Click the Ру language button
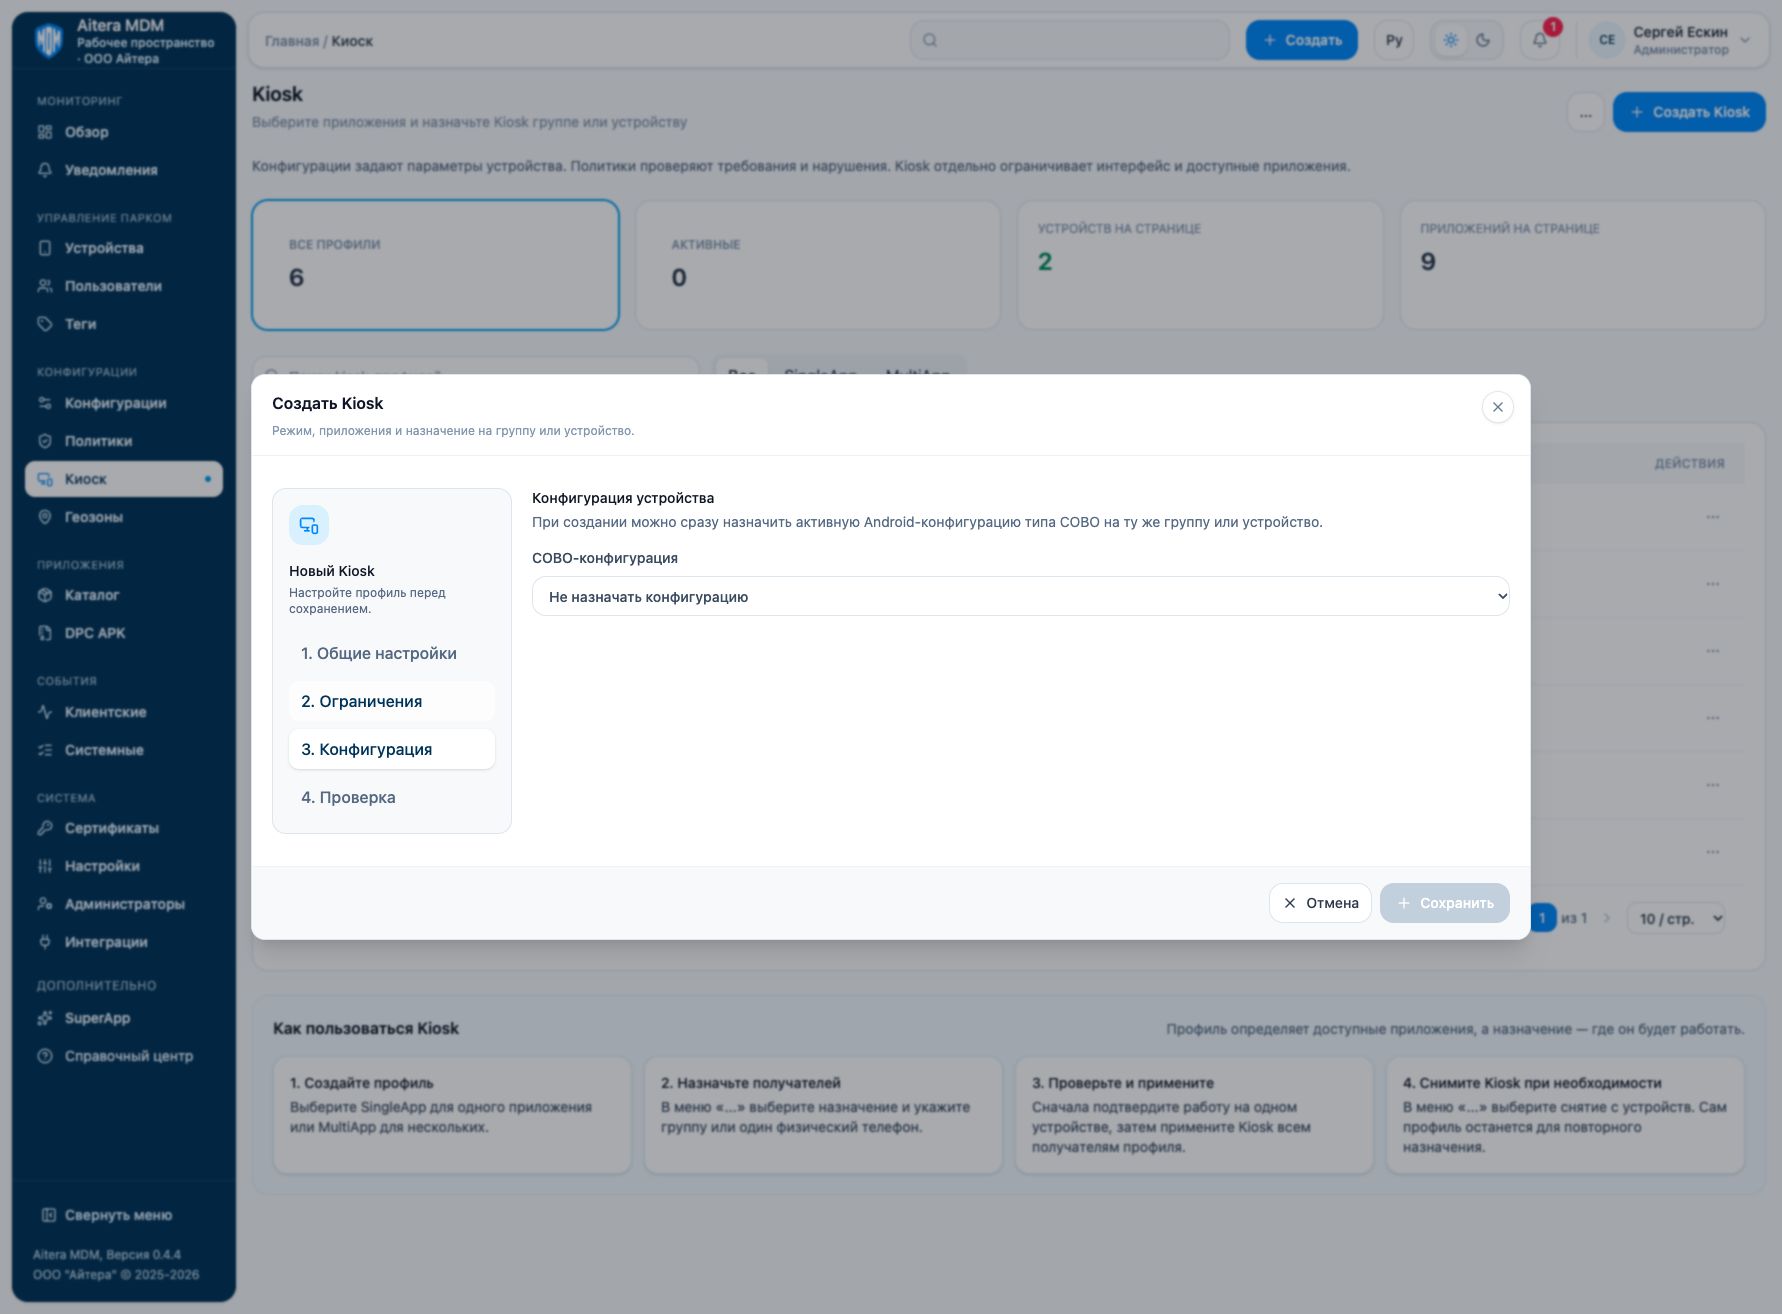The width and height of the screenshot is (1782, 1314). coord(1394,40)
